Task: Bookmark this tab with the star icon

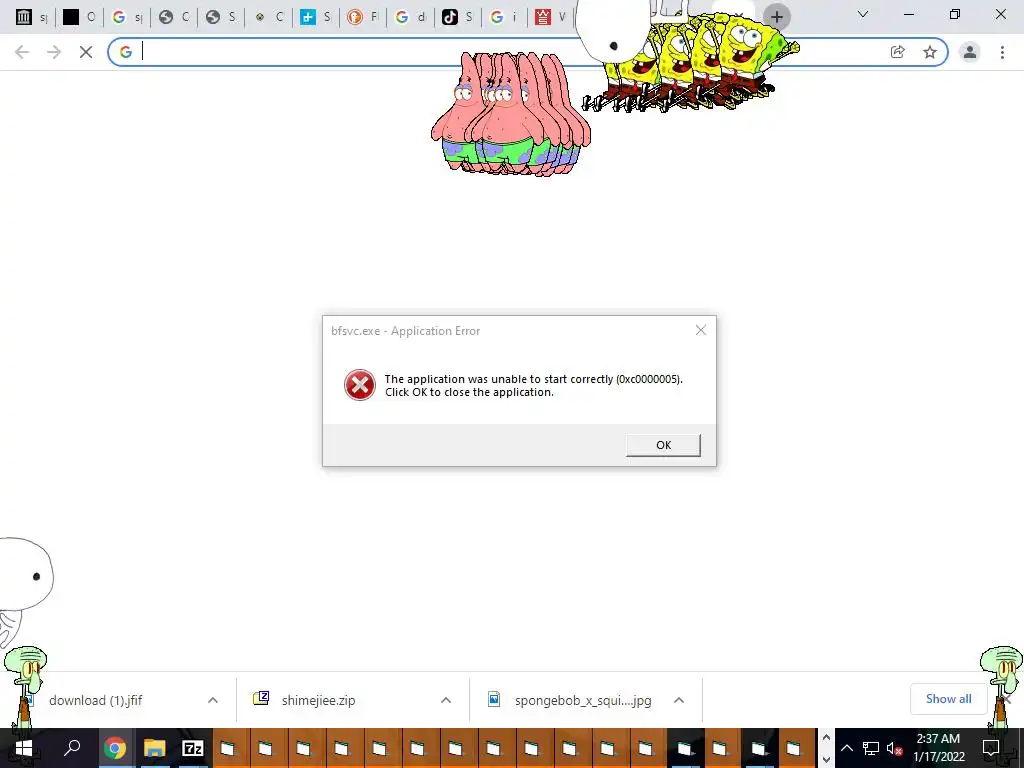Action: click(930, 52)
